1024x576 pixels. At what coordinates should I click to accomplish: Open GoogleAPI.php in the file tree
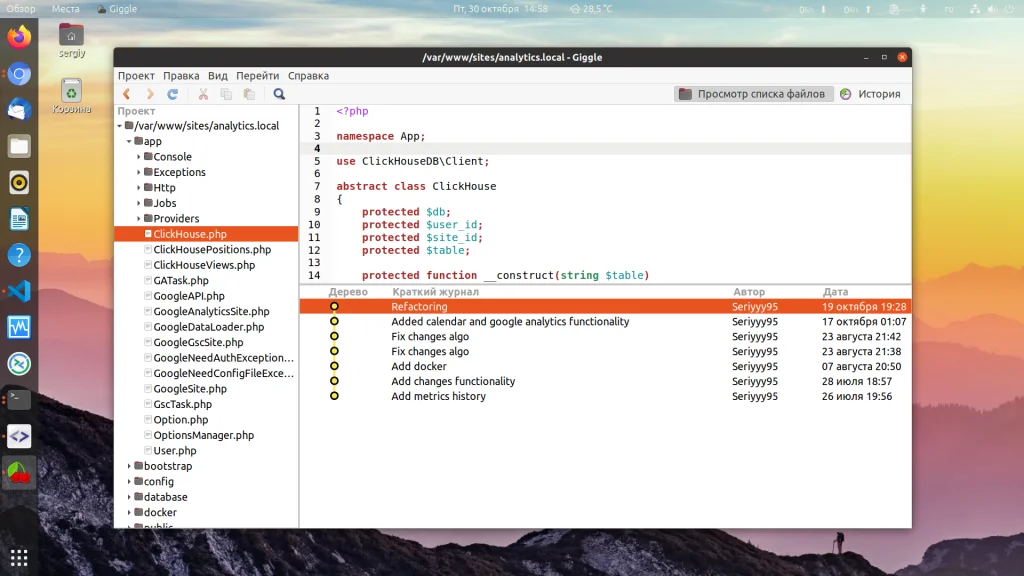[188, 296]
